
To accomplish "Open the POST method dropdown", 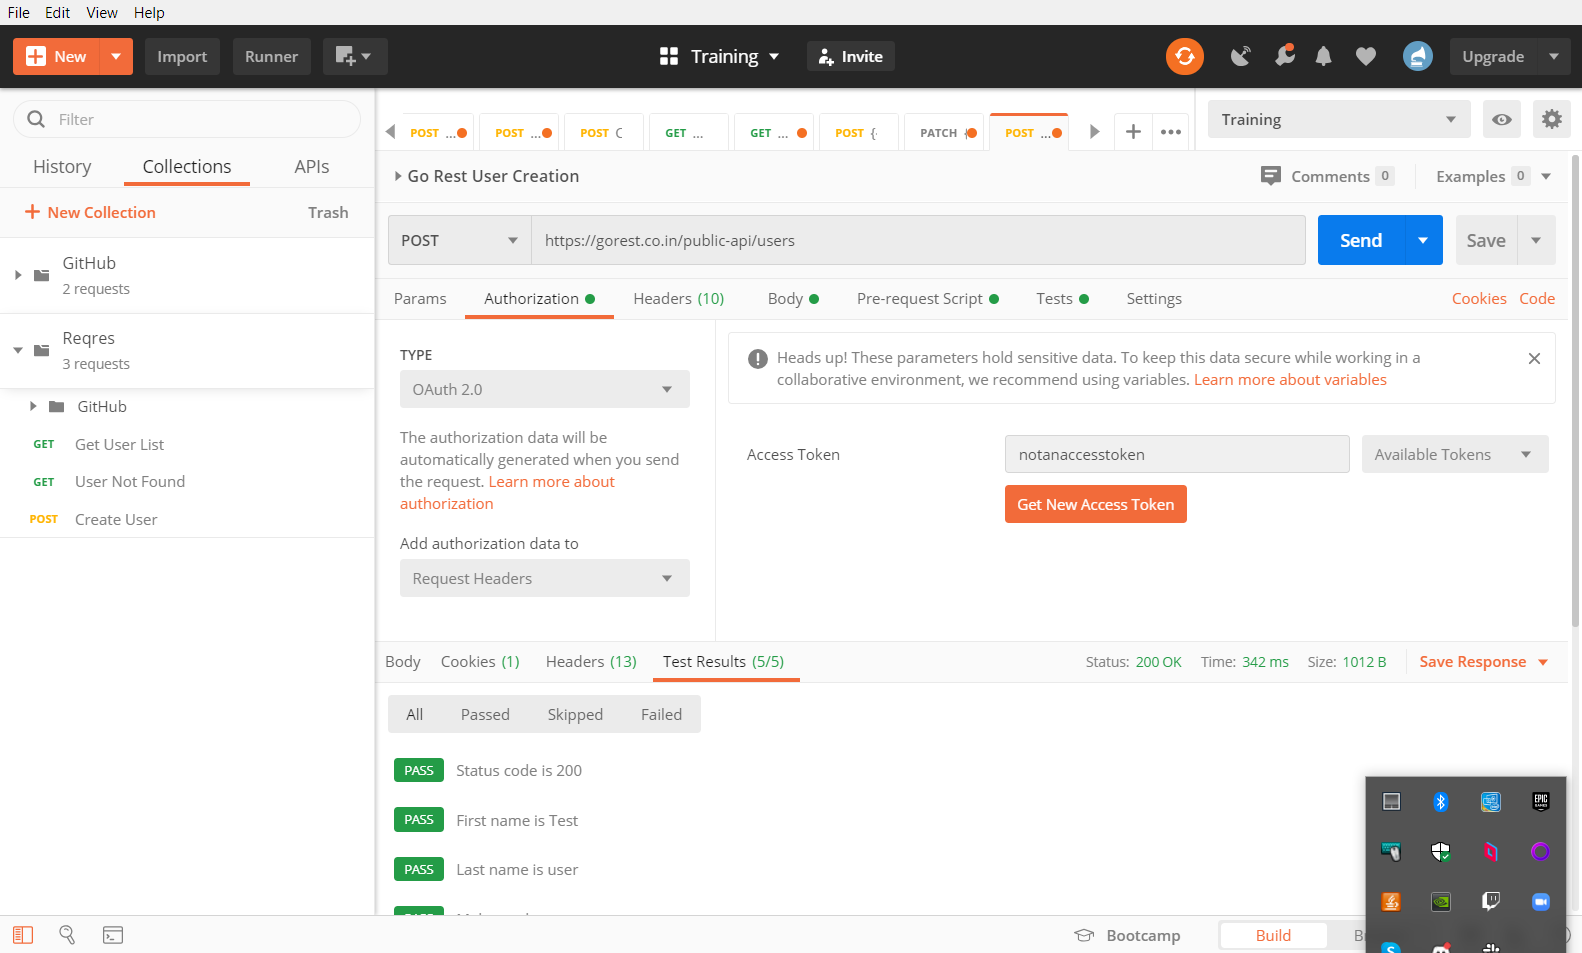I will 459,240.
